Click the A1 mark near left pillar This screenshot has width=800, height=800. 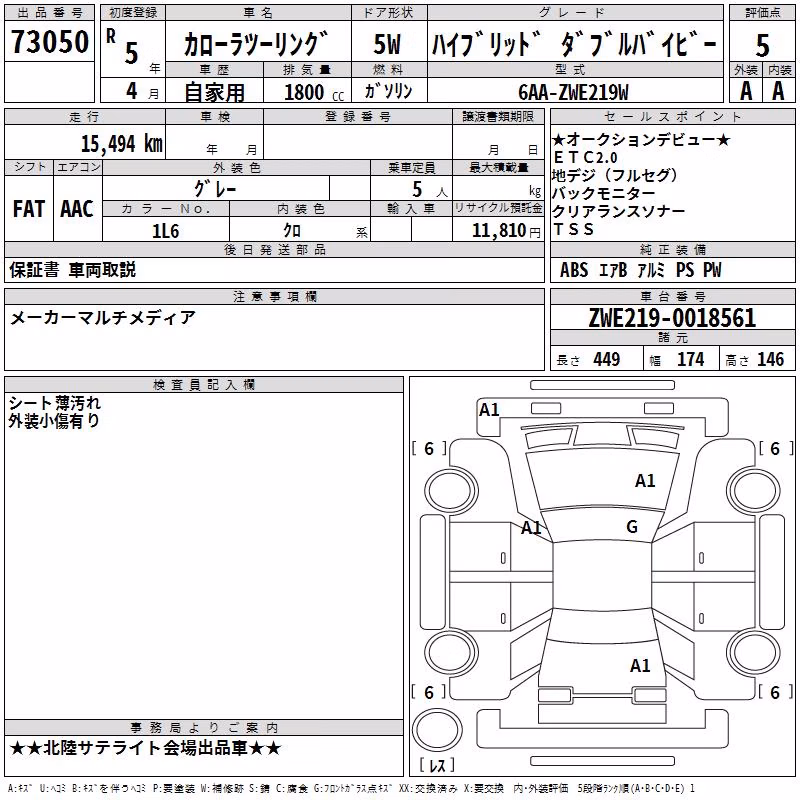tap(531, 528)
